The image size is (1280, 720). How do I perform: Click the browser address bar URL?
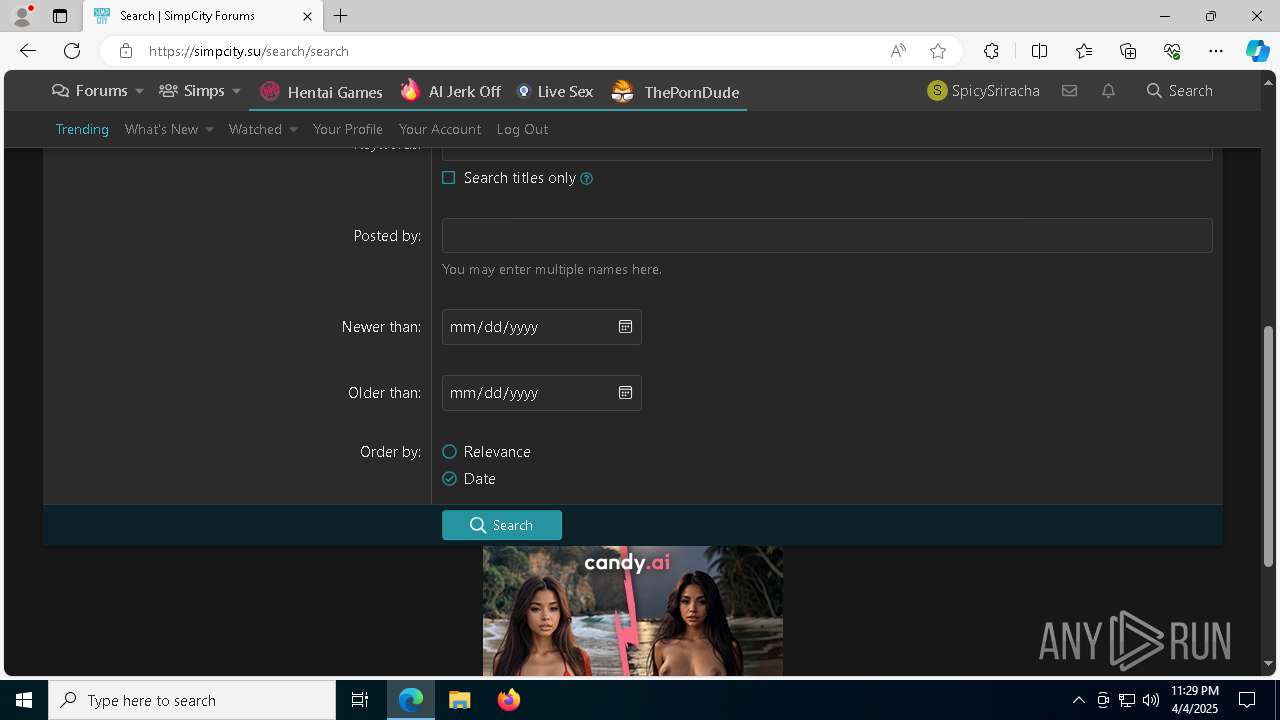[249, 51]
